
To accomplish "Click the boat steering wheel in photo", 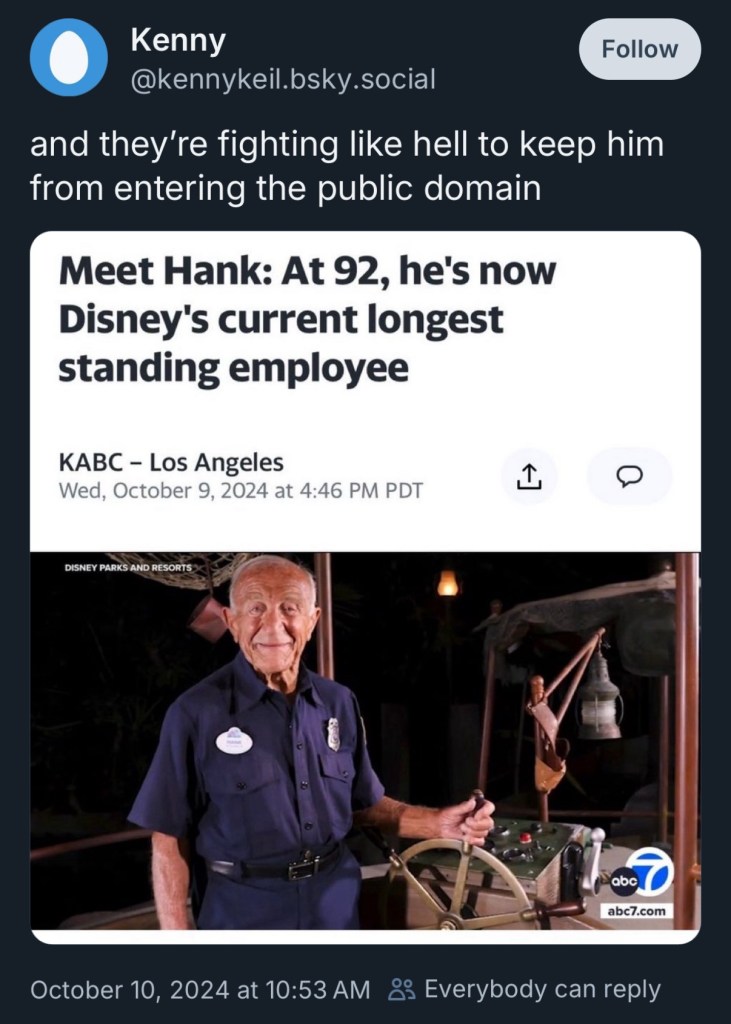I will (463, 884).
